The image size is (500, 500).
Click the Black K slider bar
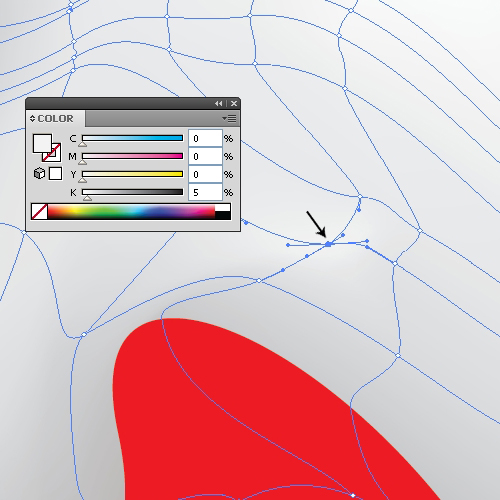click(x=132, y=192)
